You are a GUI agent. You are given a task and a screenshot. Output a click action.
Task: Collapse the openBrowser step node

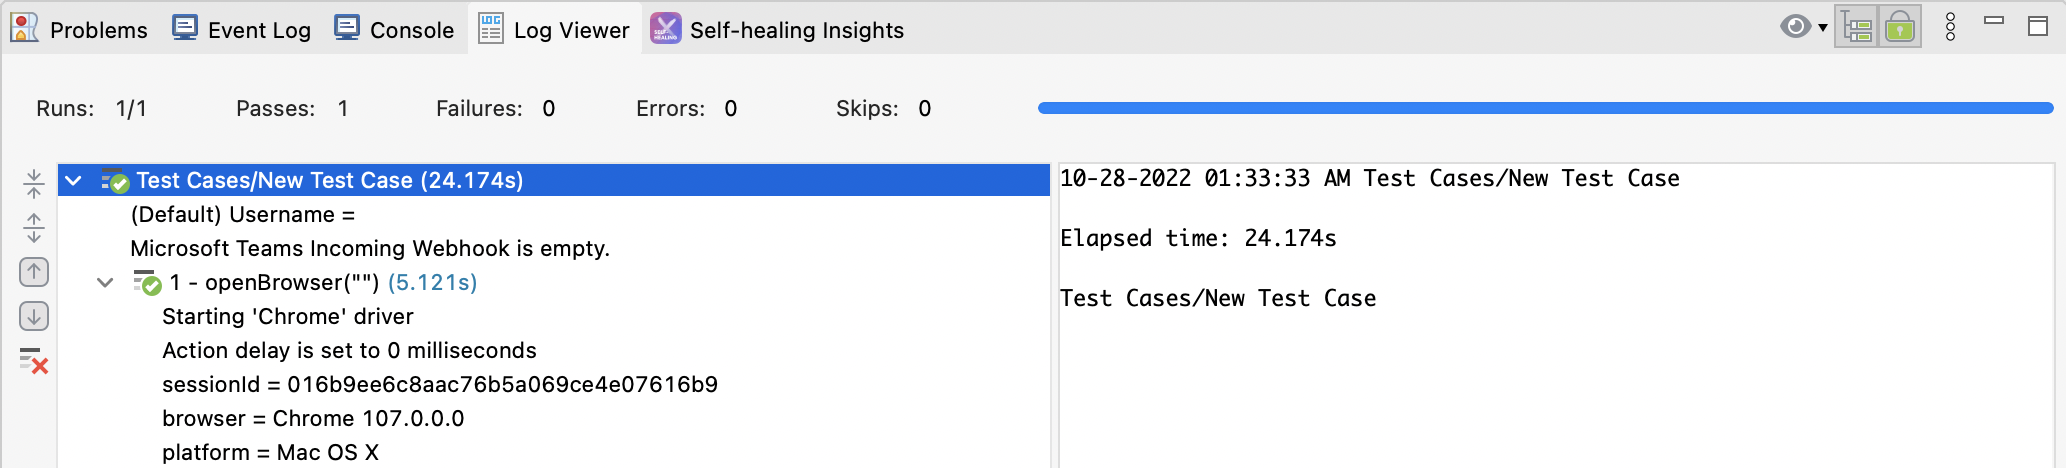click(x=105, y=283)
